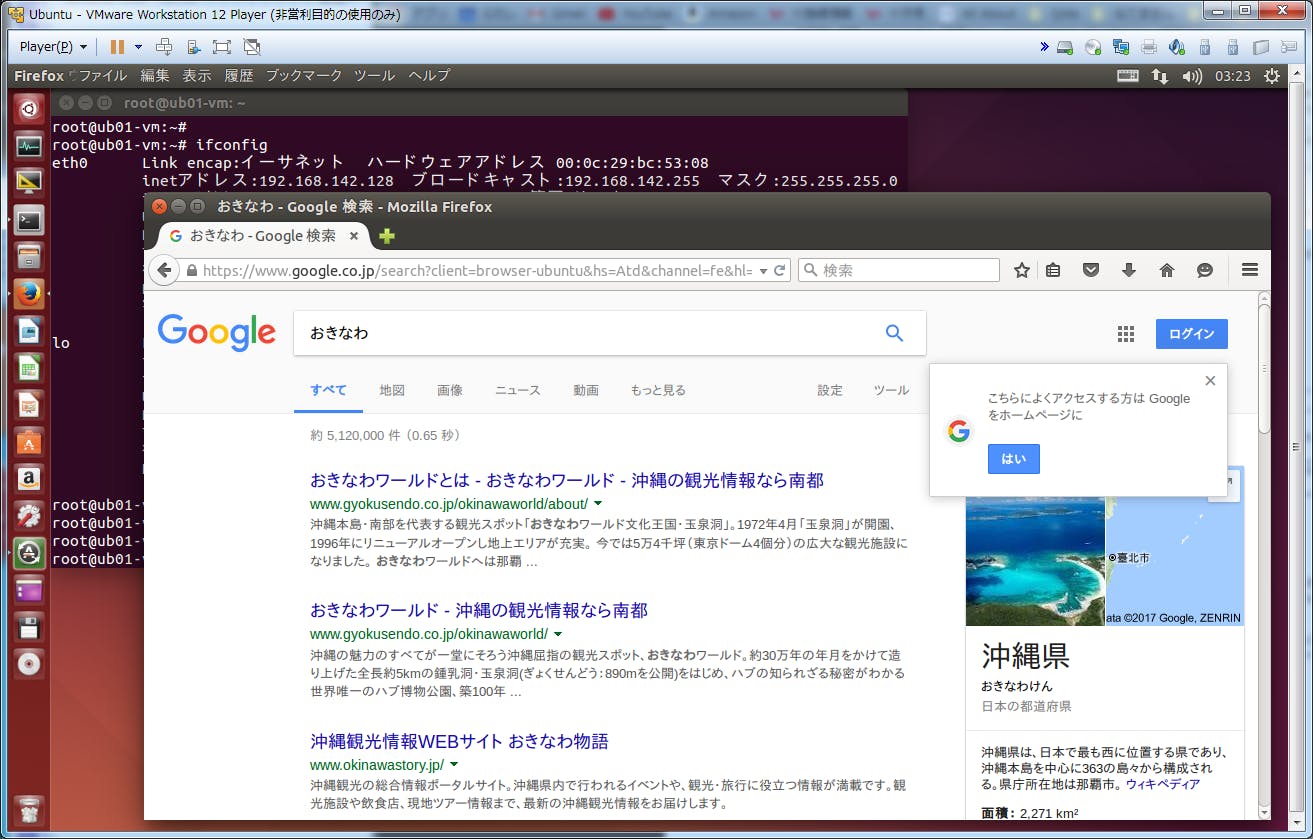Open the Google apps grid icon
1313x839 pixels.
(x=1126, y=334)
